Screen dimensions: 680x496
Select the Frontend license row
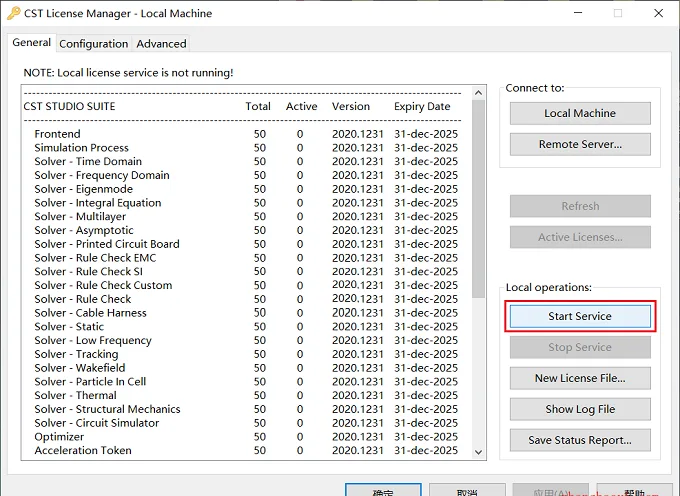(246, 134)
